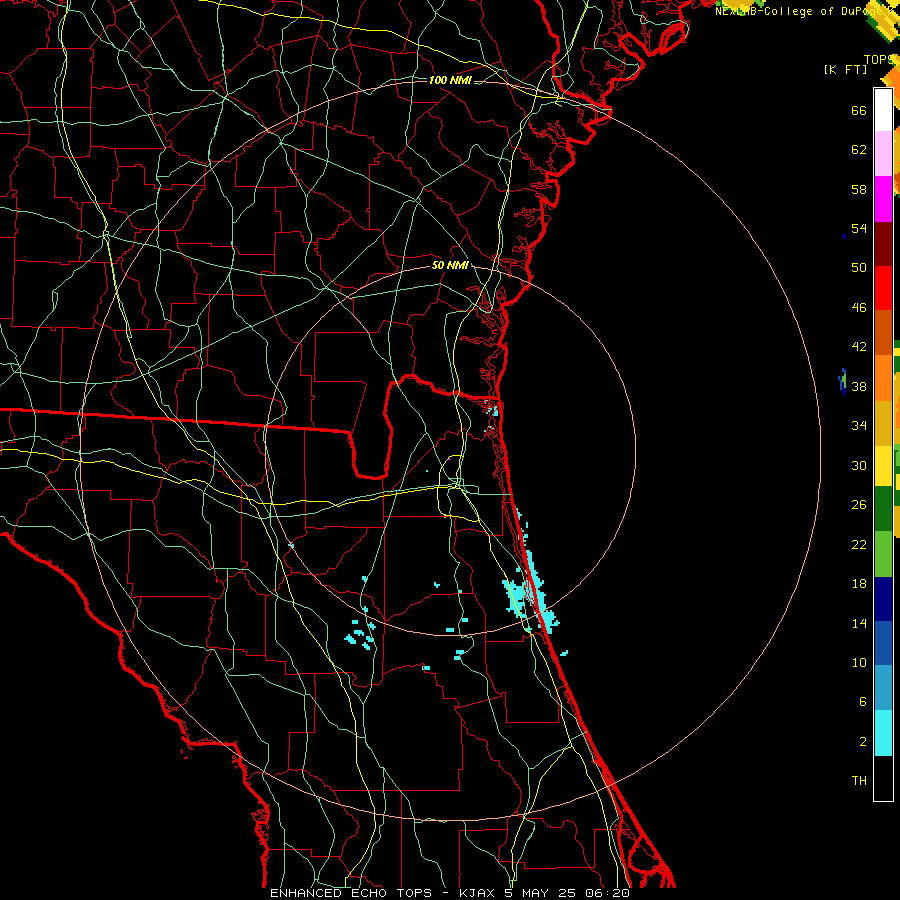Click the dark green legend swatch
Image resolution: width=900 pixels, height=900 pixels.
(883, 509)
